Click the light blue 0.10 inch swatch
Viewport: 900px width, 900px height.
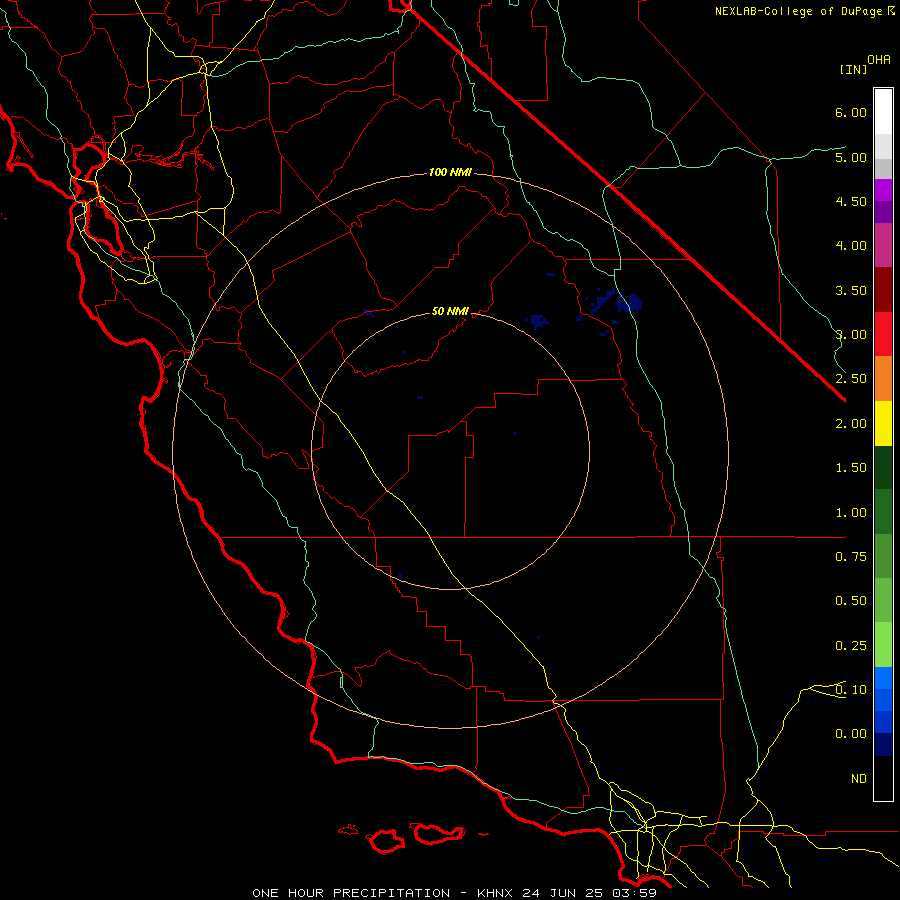pyautogui.click(x=883, y=678)
